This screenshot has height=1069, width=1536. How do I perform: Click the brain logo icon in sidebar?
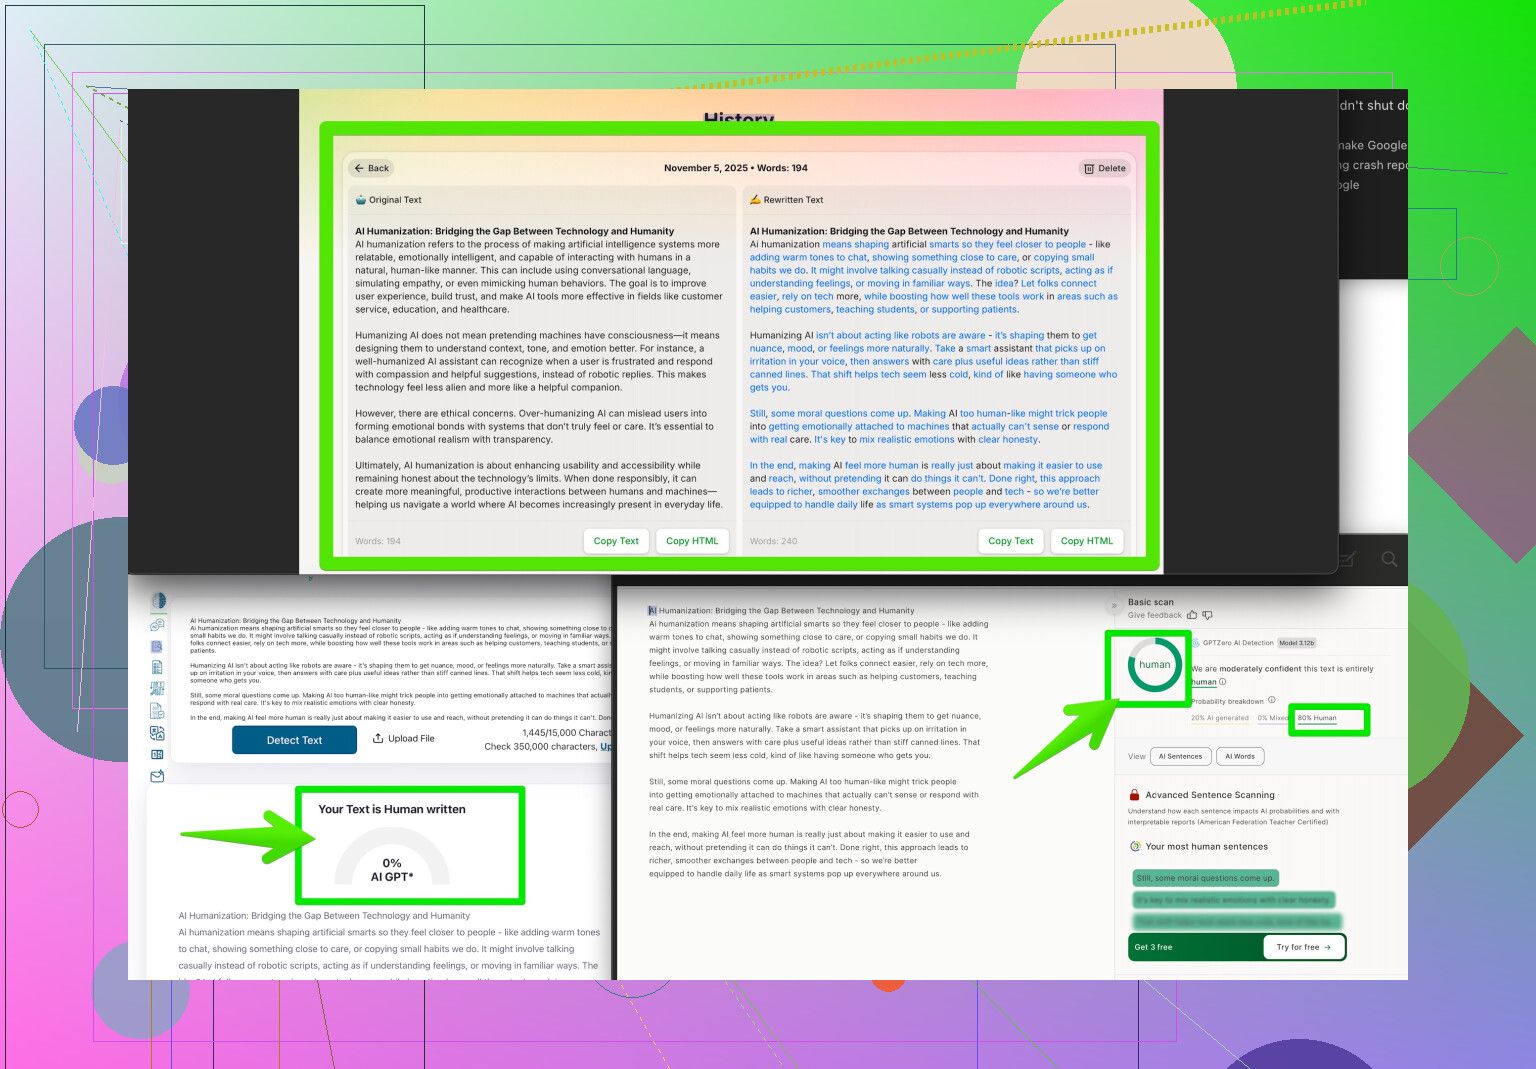pyautogui.click(x=158, y=601)
